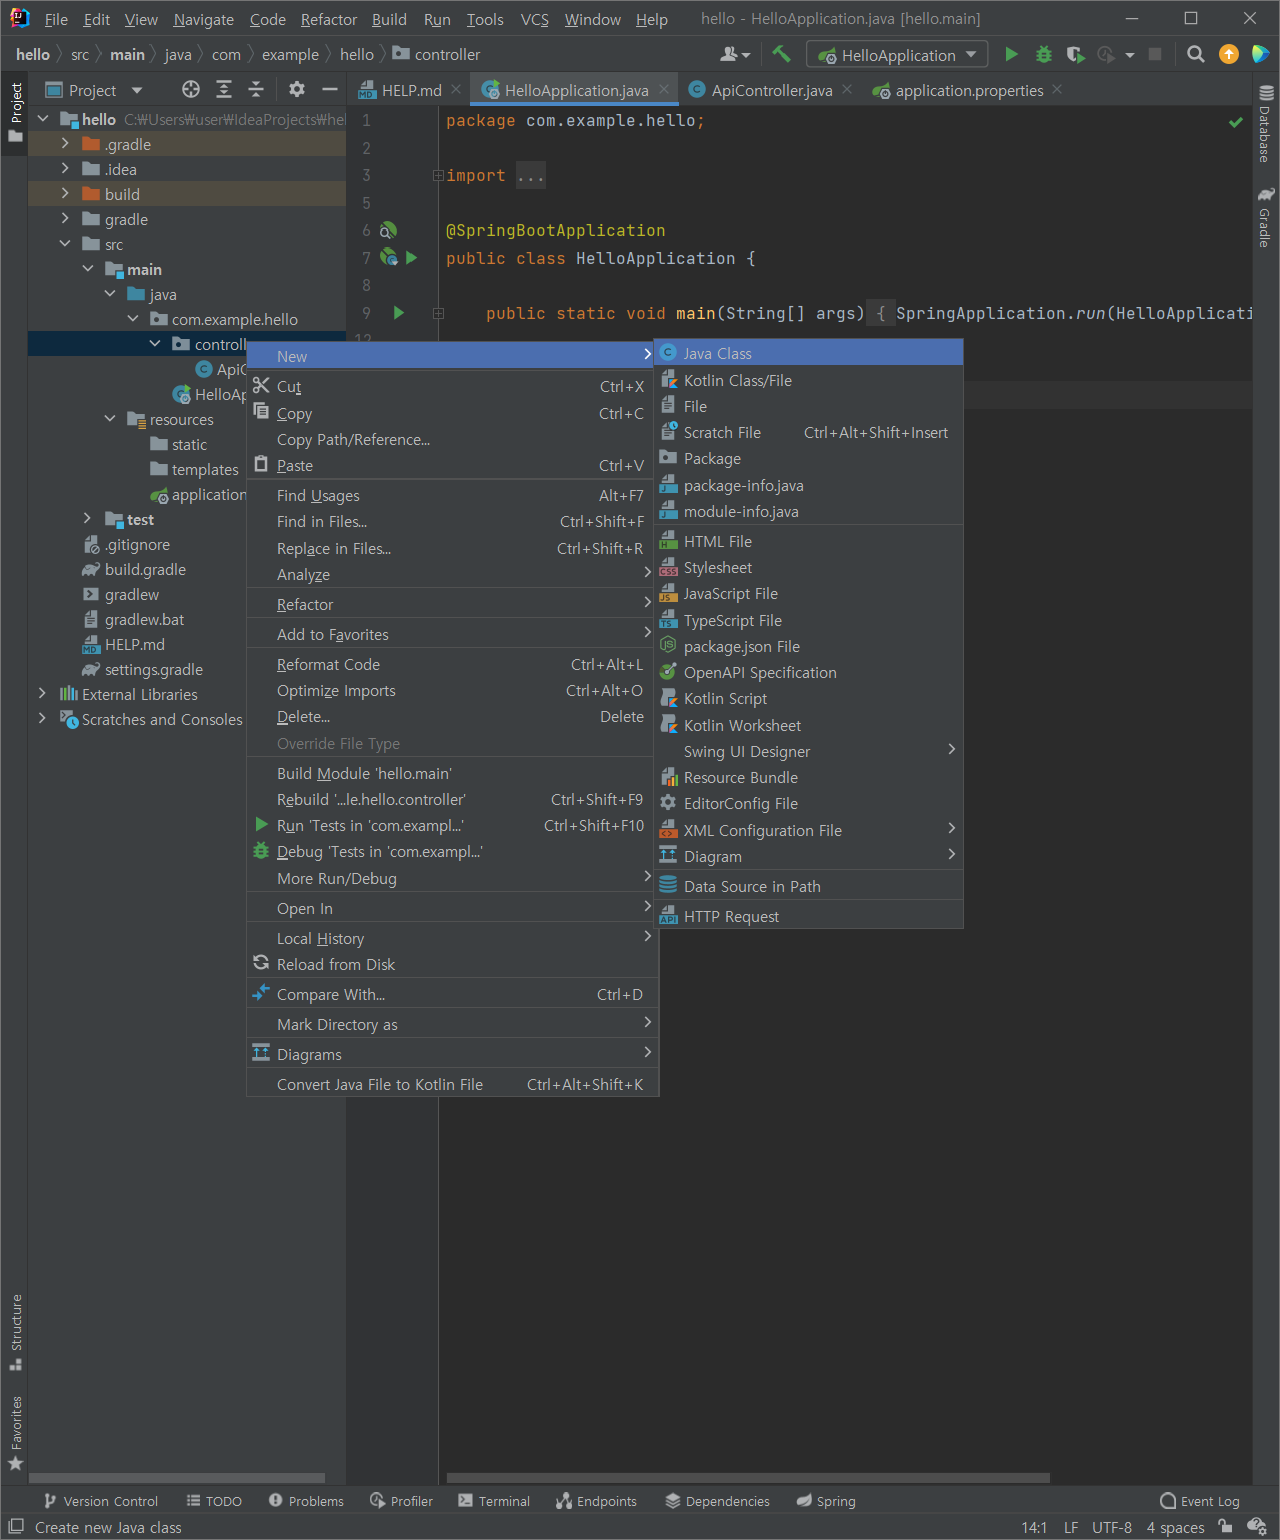Viewport: 1280px width, 1540px height.
Task: Click 4 spaces indent setting in status bar
Action: tap(1175, 1527)
